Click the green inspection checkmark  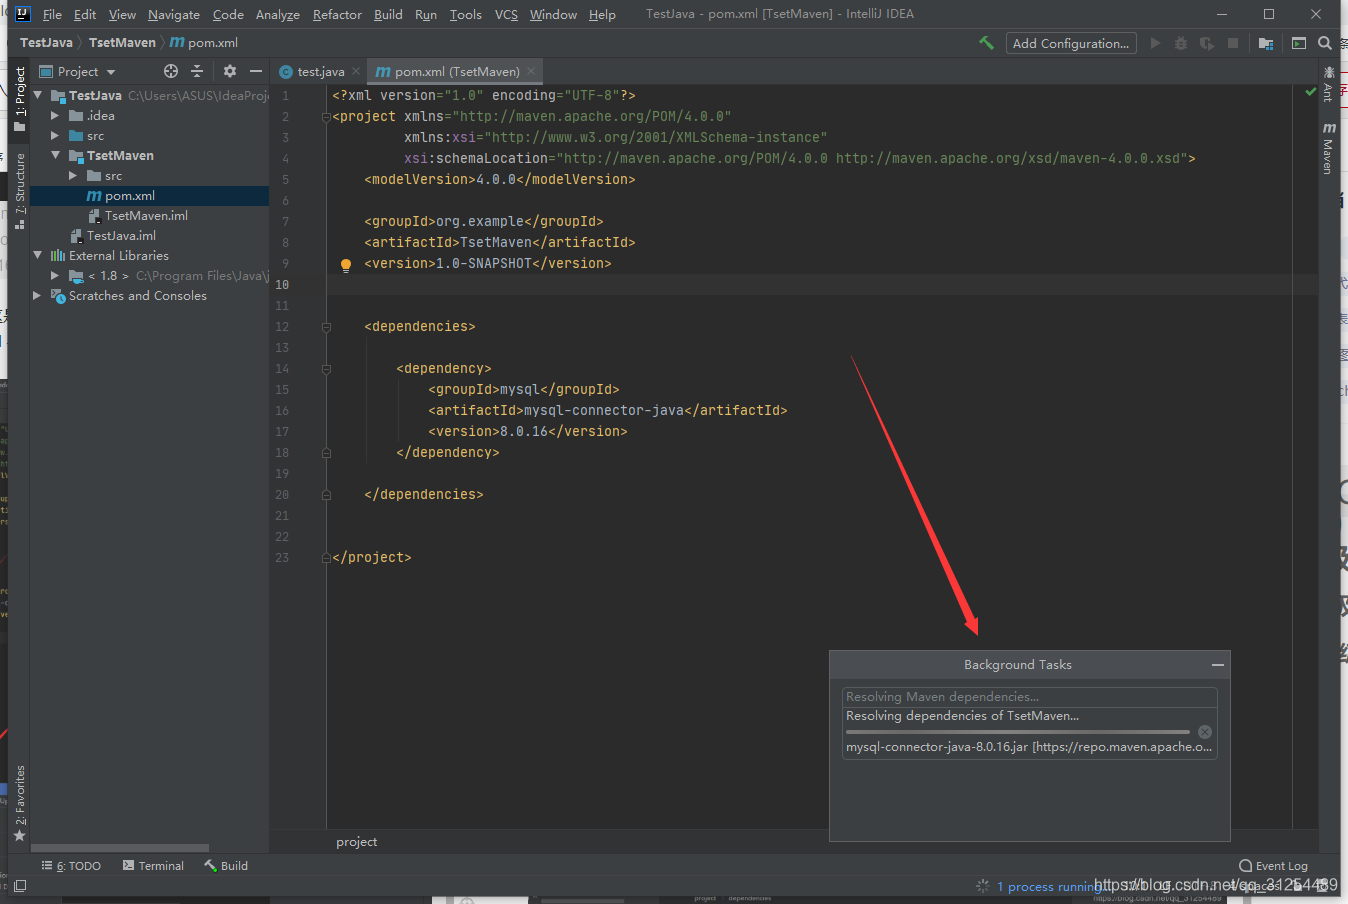click(1311, 92)
